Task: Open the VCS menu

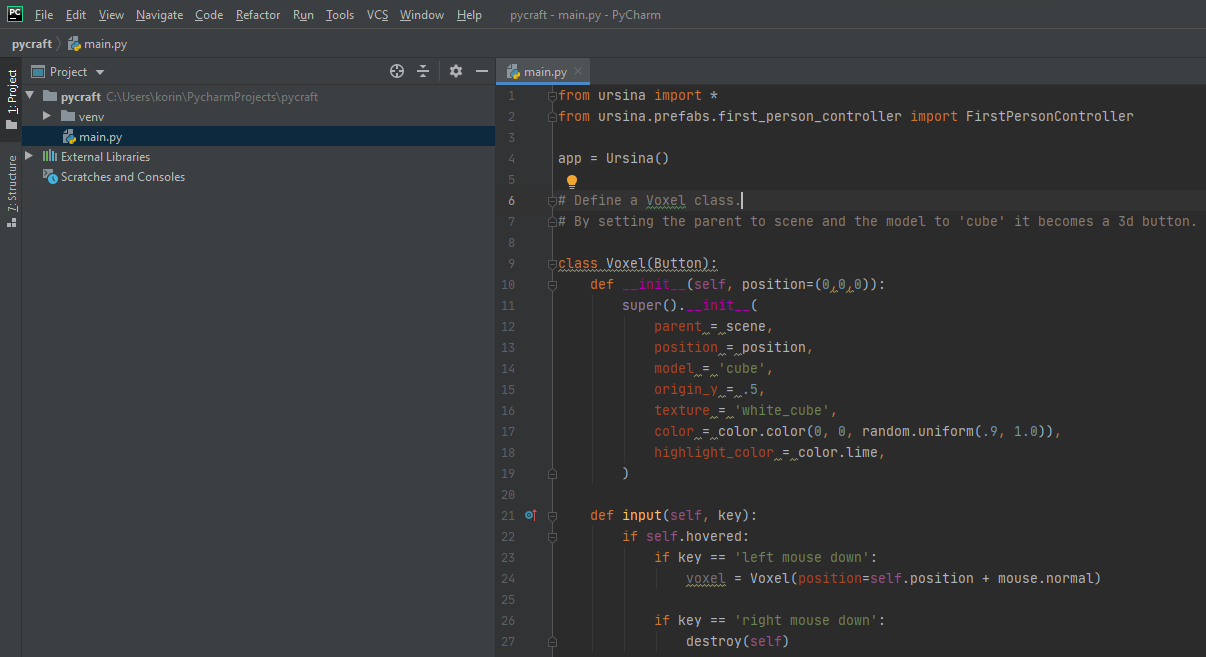Action: pos(377,15)
